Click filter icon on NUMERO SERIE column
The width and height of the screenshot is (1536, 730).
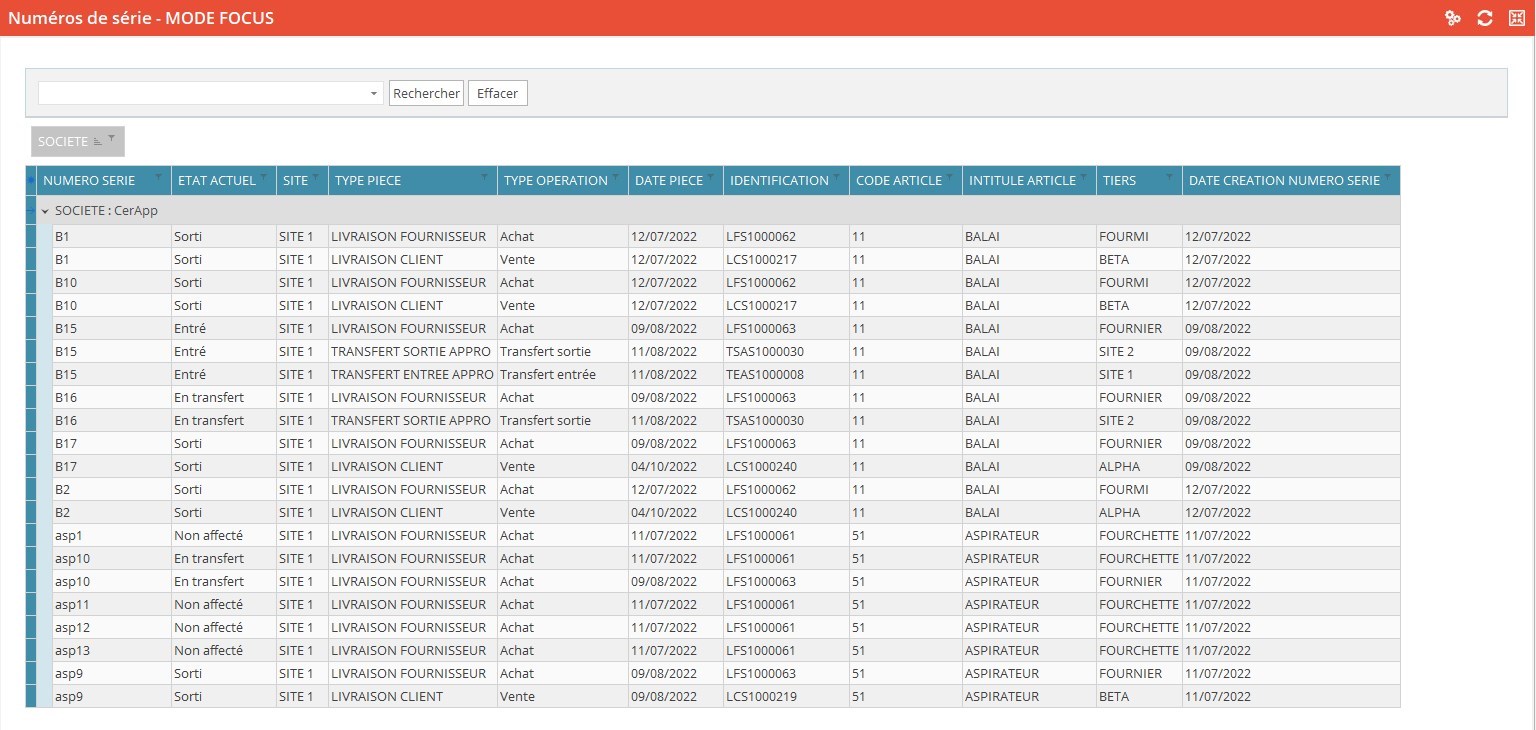[159, 179]
